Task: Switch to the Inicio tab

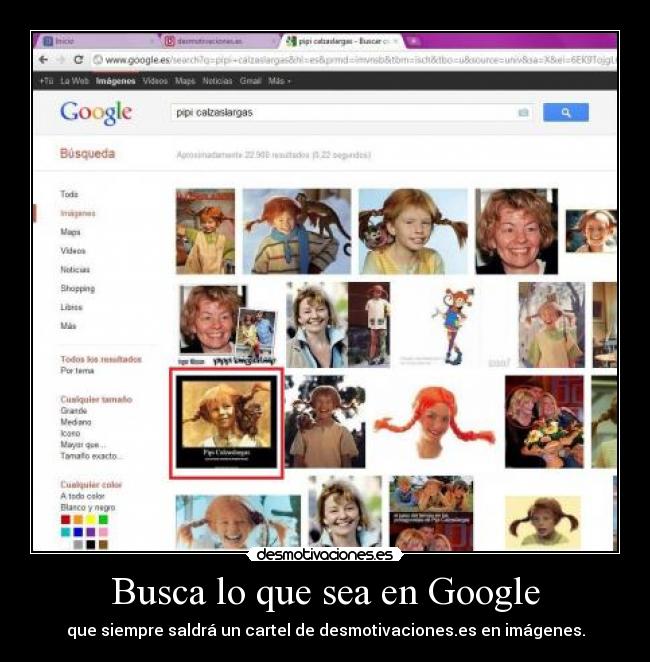Action: (98, 41)
